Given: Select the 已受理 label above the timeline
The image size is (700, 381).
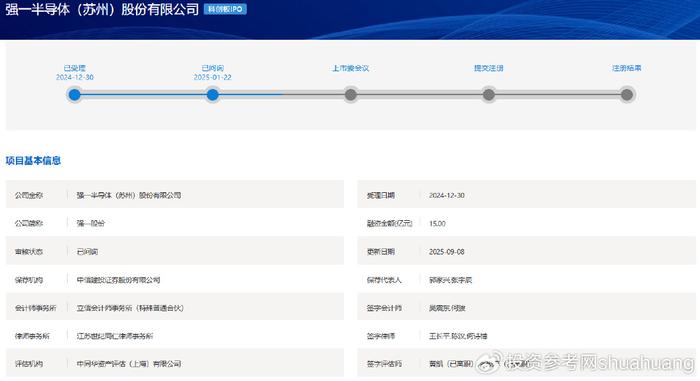Looking at the screenshot, I should coord(75,68).
